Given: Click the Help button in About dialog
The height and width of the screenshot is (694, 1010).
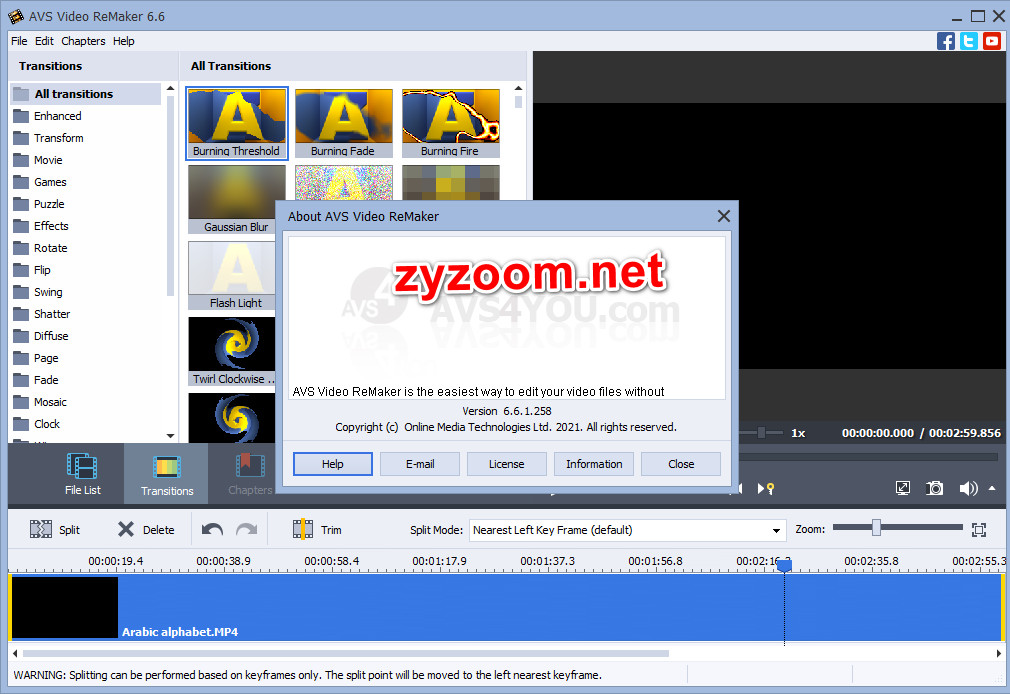Looking at the screenshot, I should point(332,464).
